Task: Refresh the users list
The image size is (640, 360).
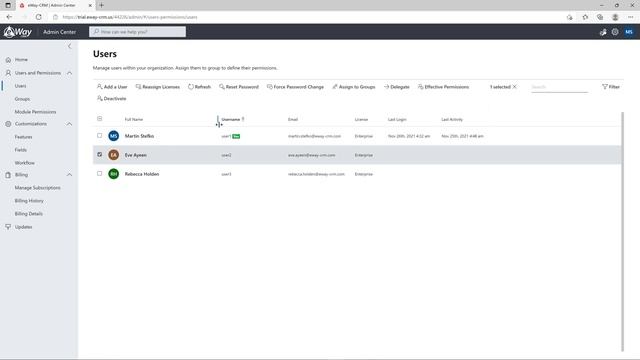Action: [200, 87]
